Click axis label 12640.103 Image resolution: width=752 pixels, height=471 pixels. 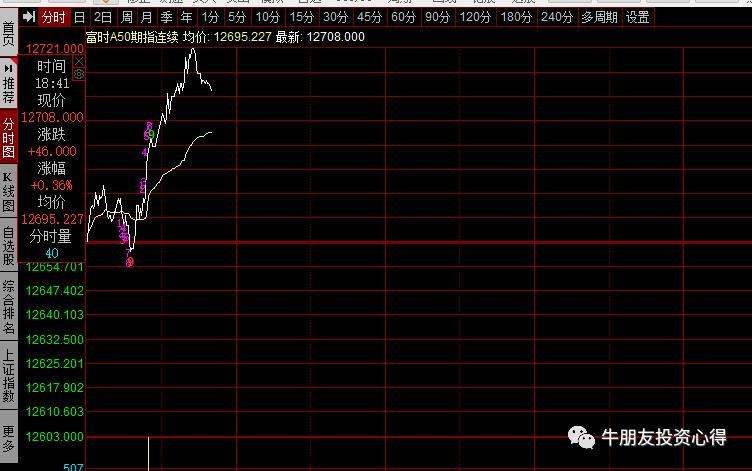click(x=55, y=315)
